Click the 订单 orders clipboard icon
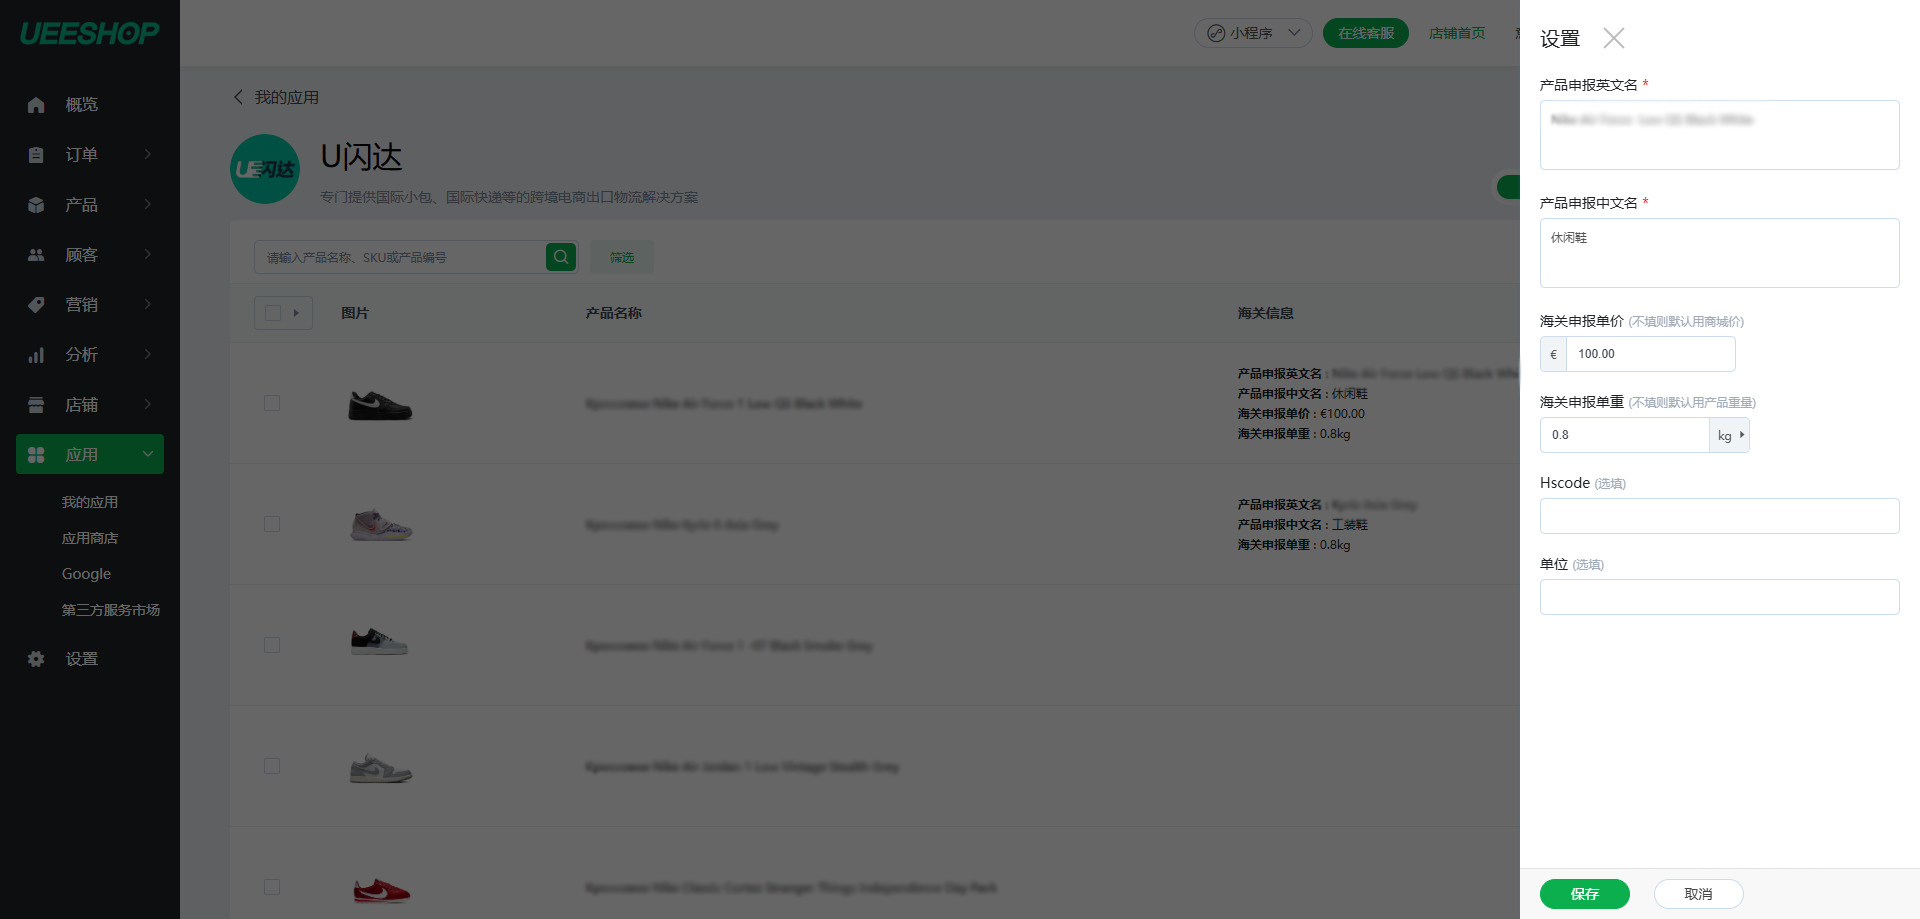This screenshot has width=1920, height=919. tap(36, 155)
